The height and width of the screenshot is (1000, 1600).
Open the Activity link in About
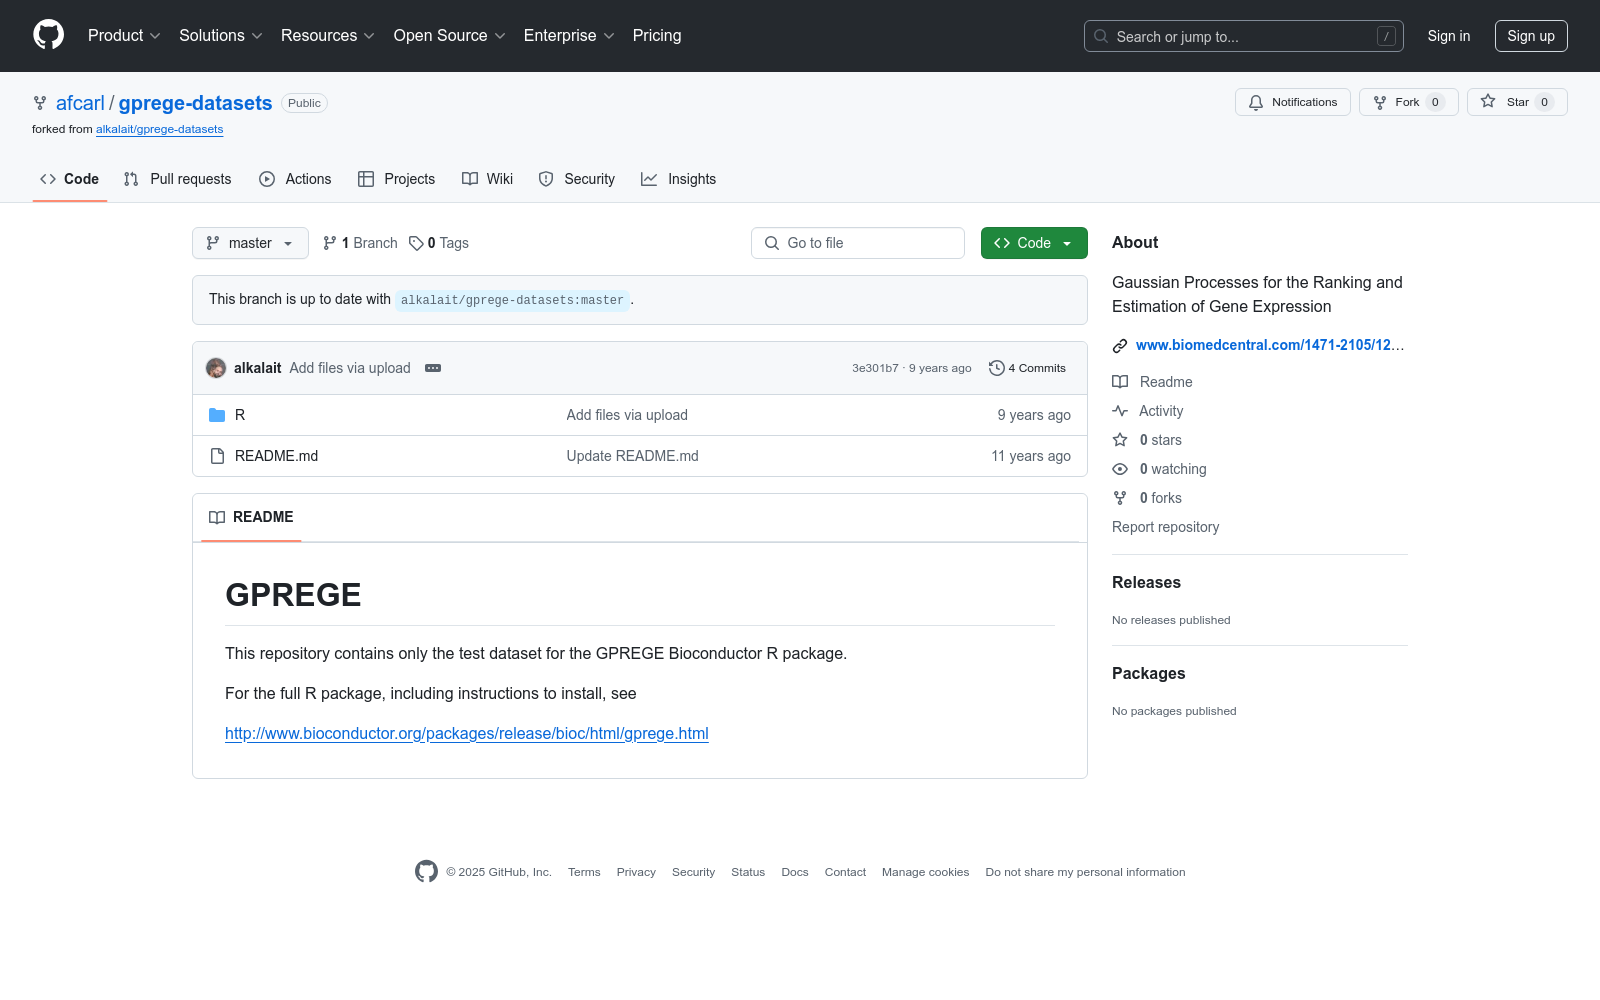point(1148,411)
